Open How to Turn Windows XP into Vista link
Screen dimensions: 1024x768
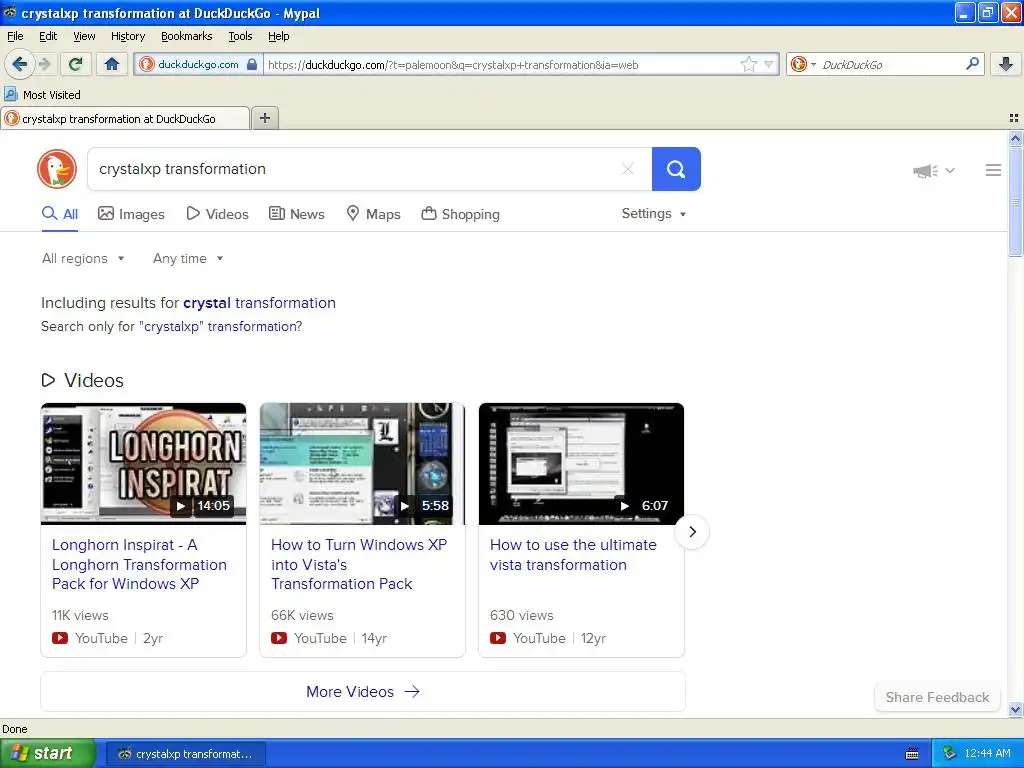(x=359, y=564)
